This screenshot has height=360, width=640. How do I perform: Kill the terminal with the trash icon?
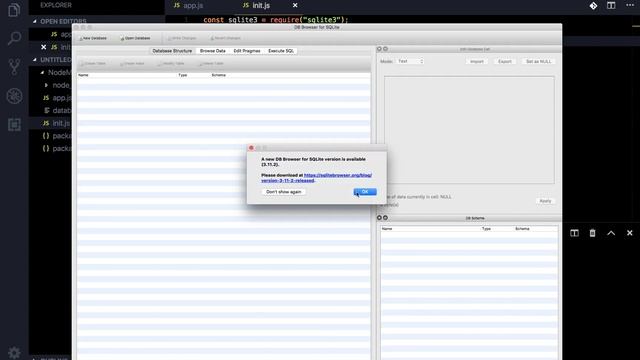tap(592, 233)
